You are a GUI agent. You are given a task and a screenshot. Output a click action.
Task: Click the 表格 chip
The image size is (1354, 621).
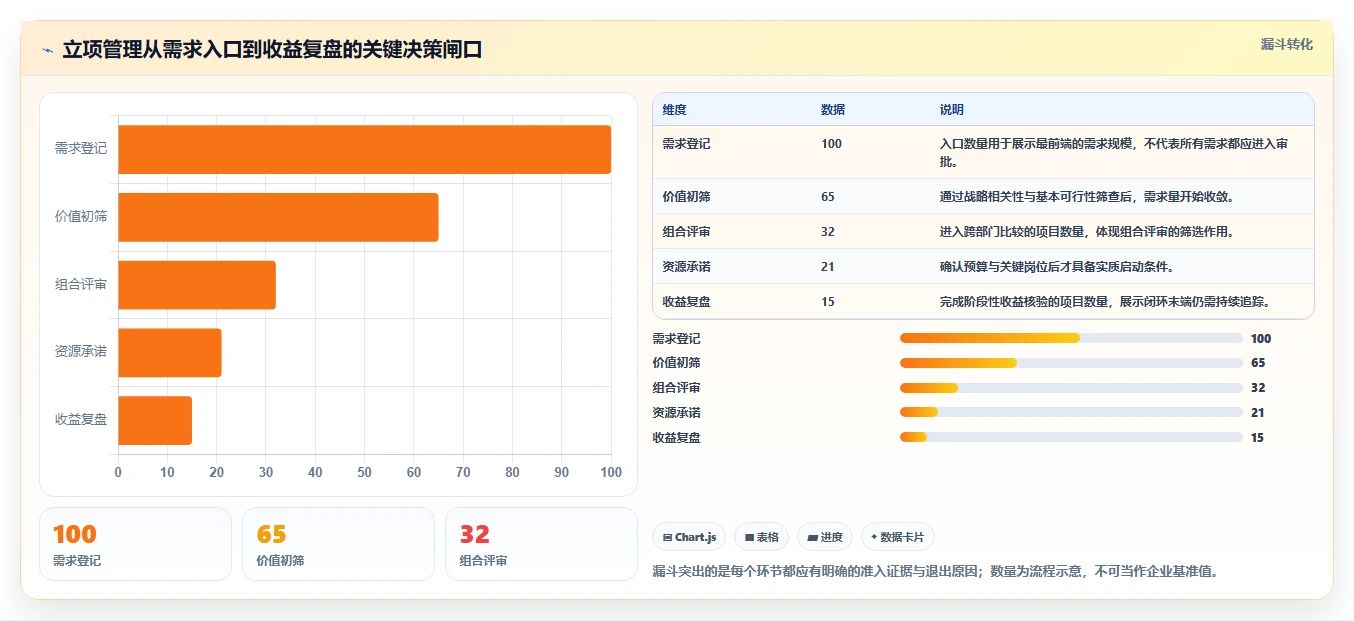(x=761, y=537)
